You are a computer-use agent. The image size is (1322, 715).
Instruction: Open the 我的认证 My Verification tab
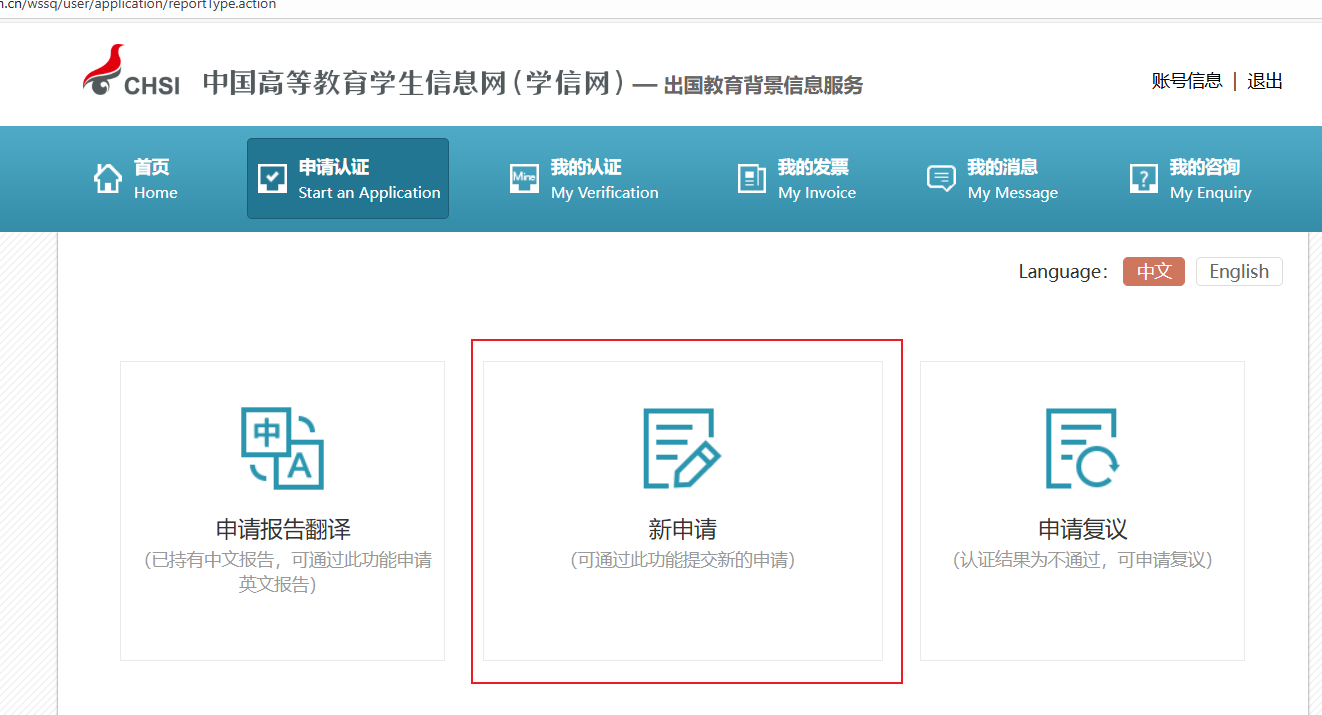604,179
